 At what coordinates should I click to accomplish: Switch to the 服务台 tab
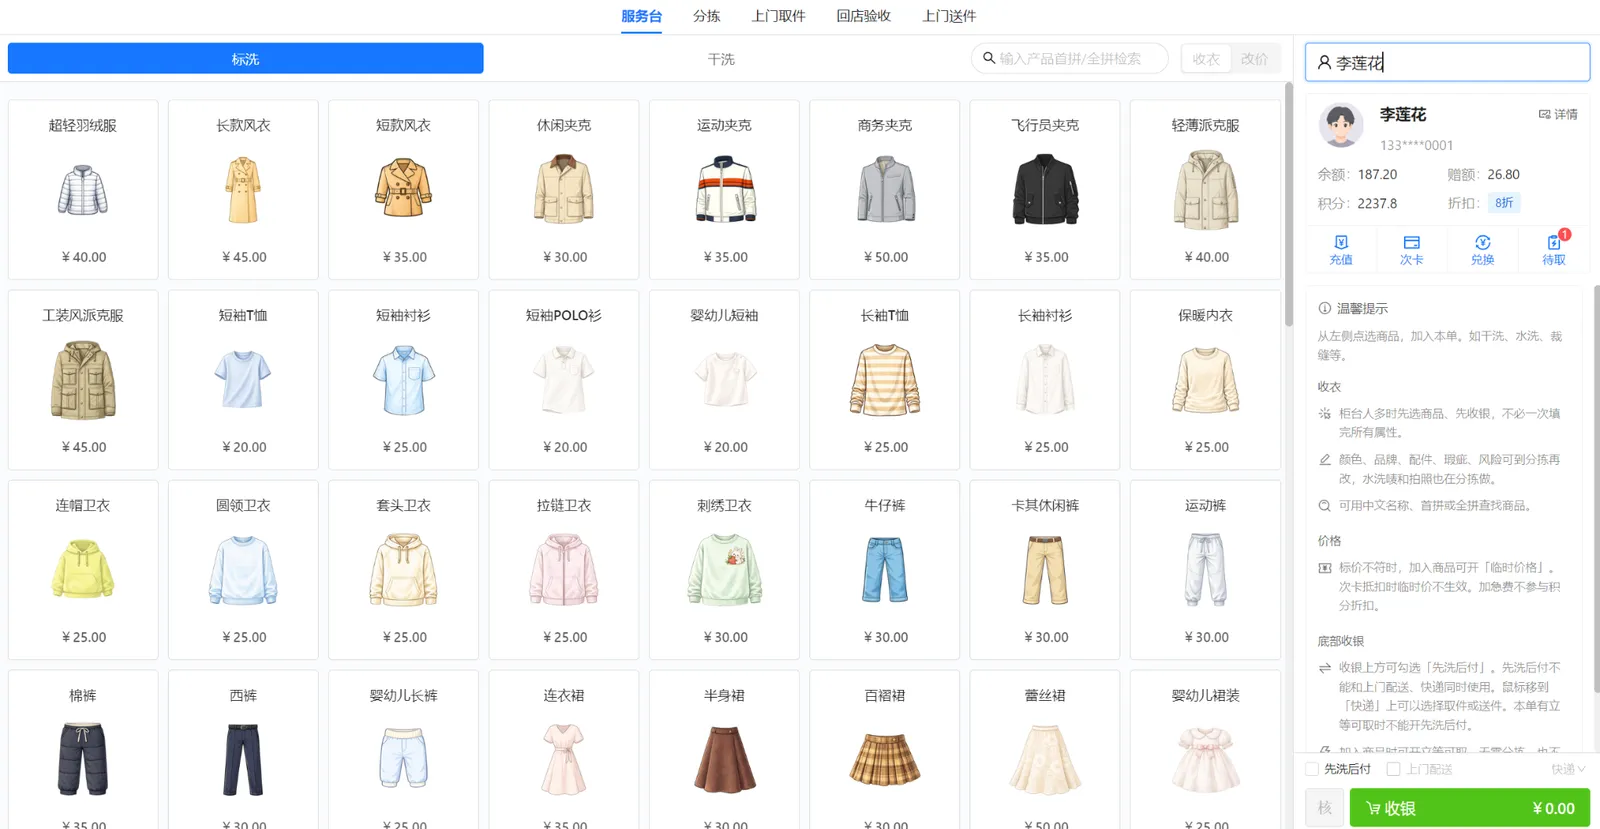[x=641, y=17]
